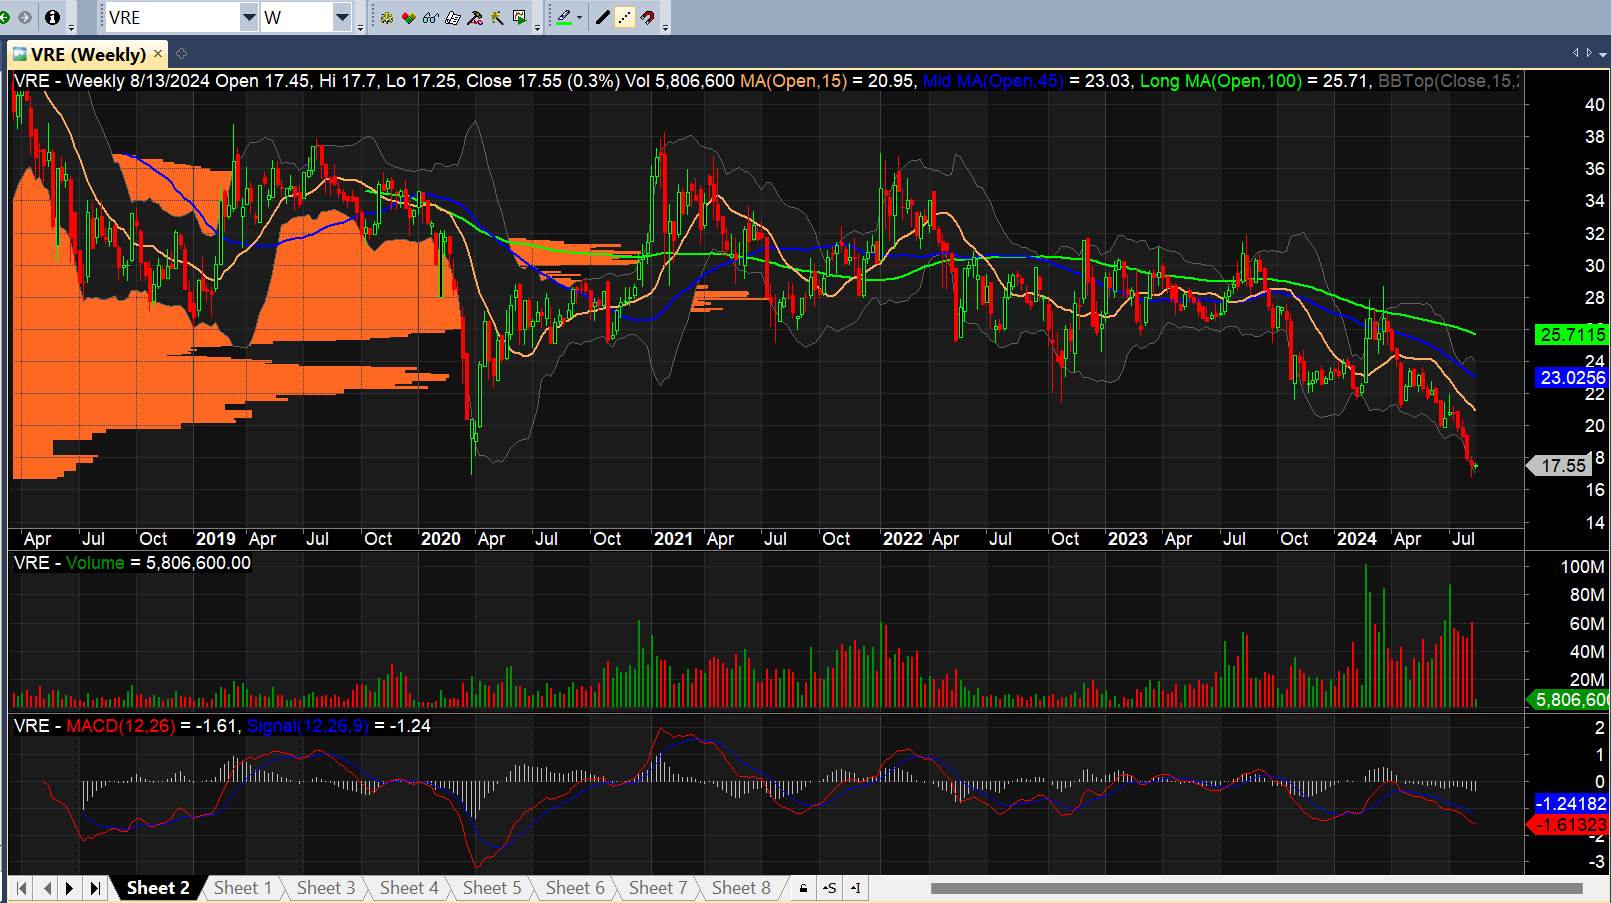Viewport: 1611px width, 903px height.
Task: Click the horizontal chart scrollbar
Action: pos(1256,888)
